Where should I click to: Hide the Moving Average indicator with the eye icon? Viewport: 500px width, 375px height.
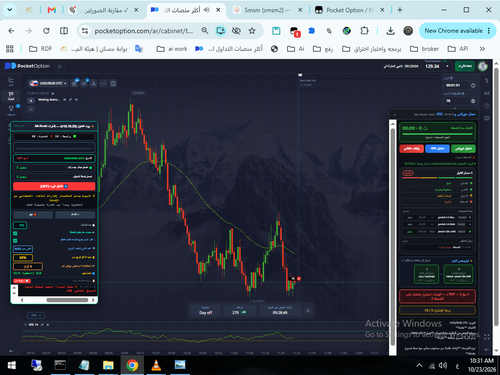point(65,100)
